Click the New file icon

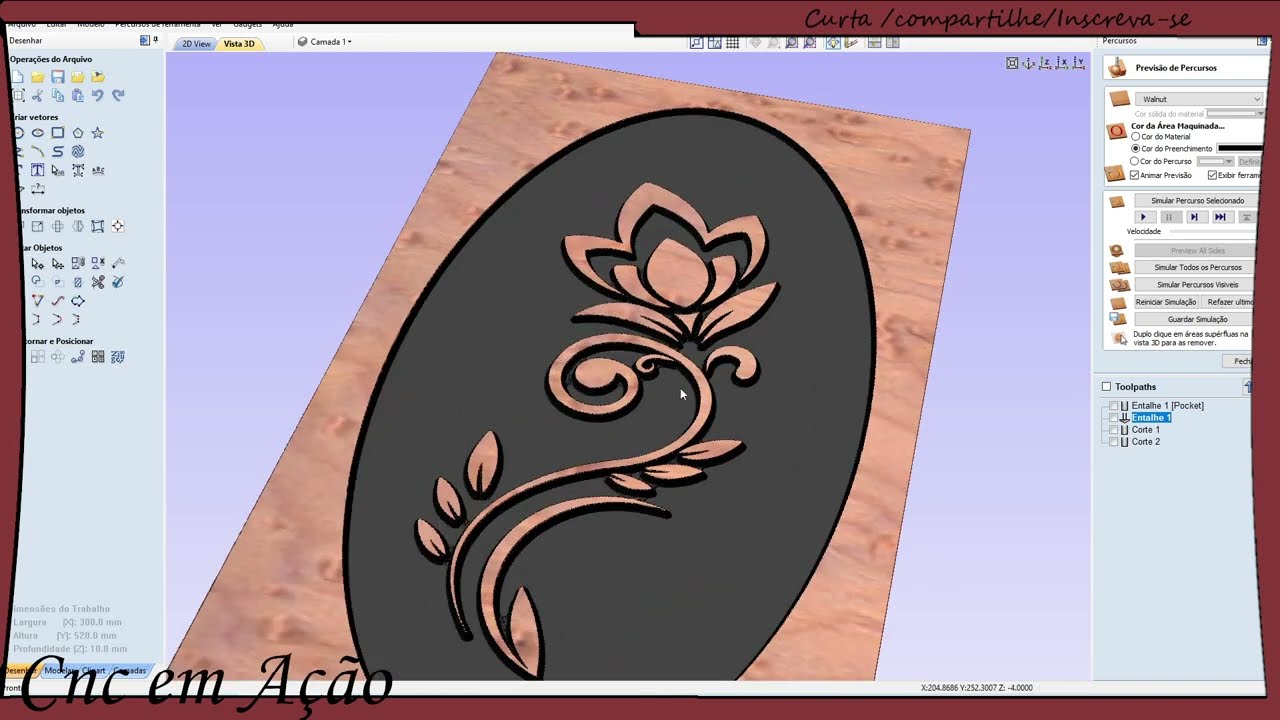[x=18, y=77]
